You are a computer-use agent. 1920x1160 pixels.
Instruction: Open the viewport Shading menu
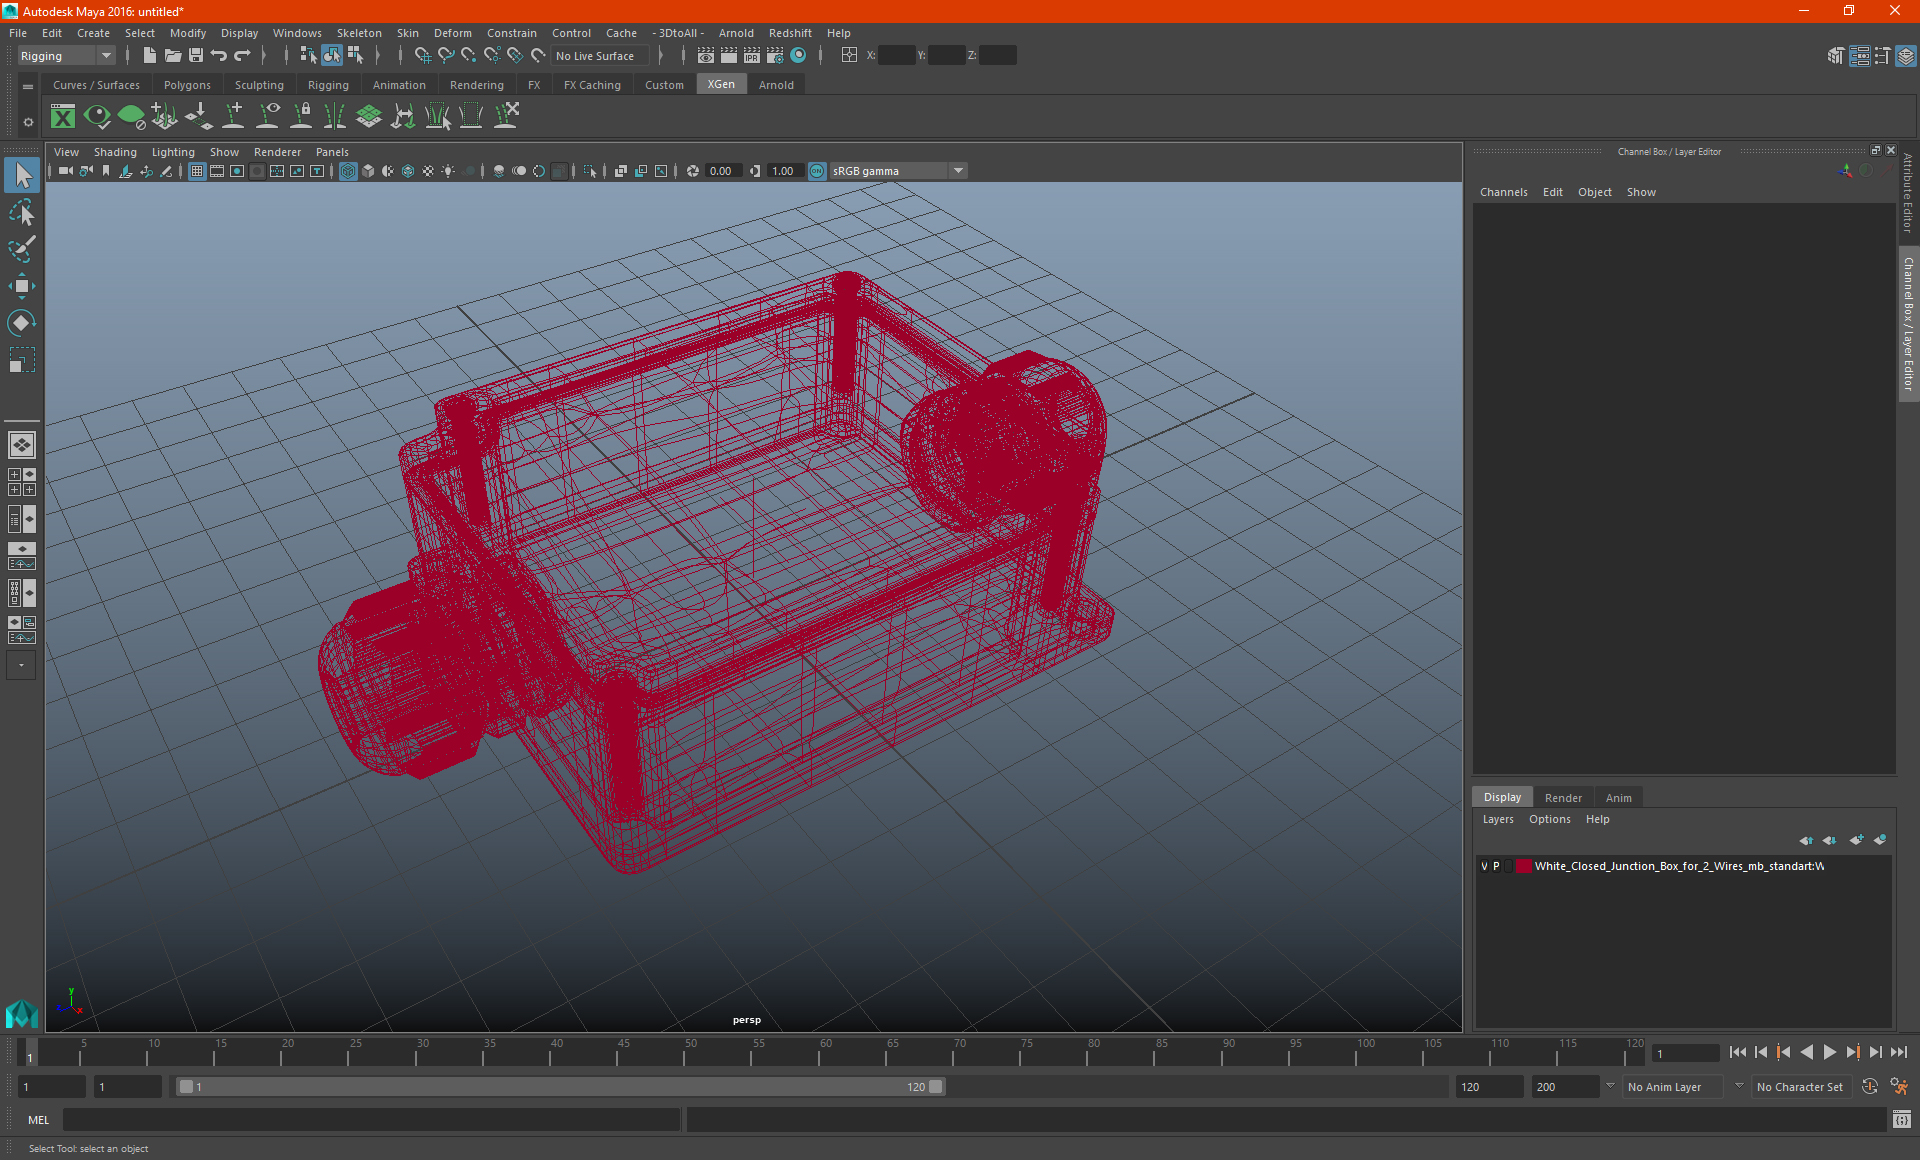(115, 152)
